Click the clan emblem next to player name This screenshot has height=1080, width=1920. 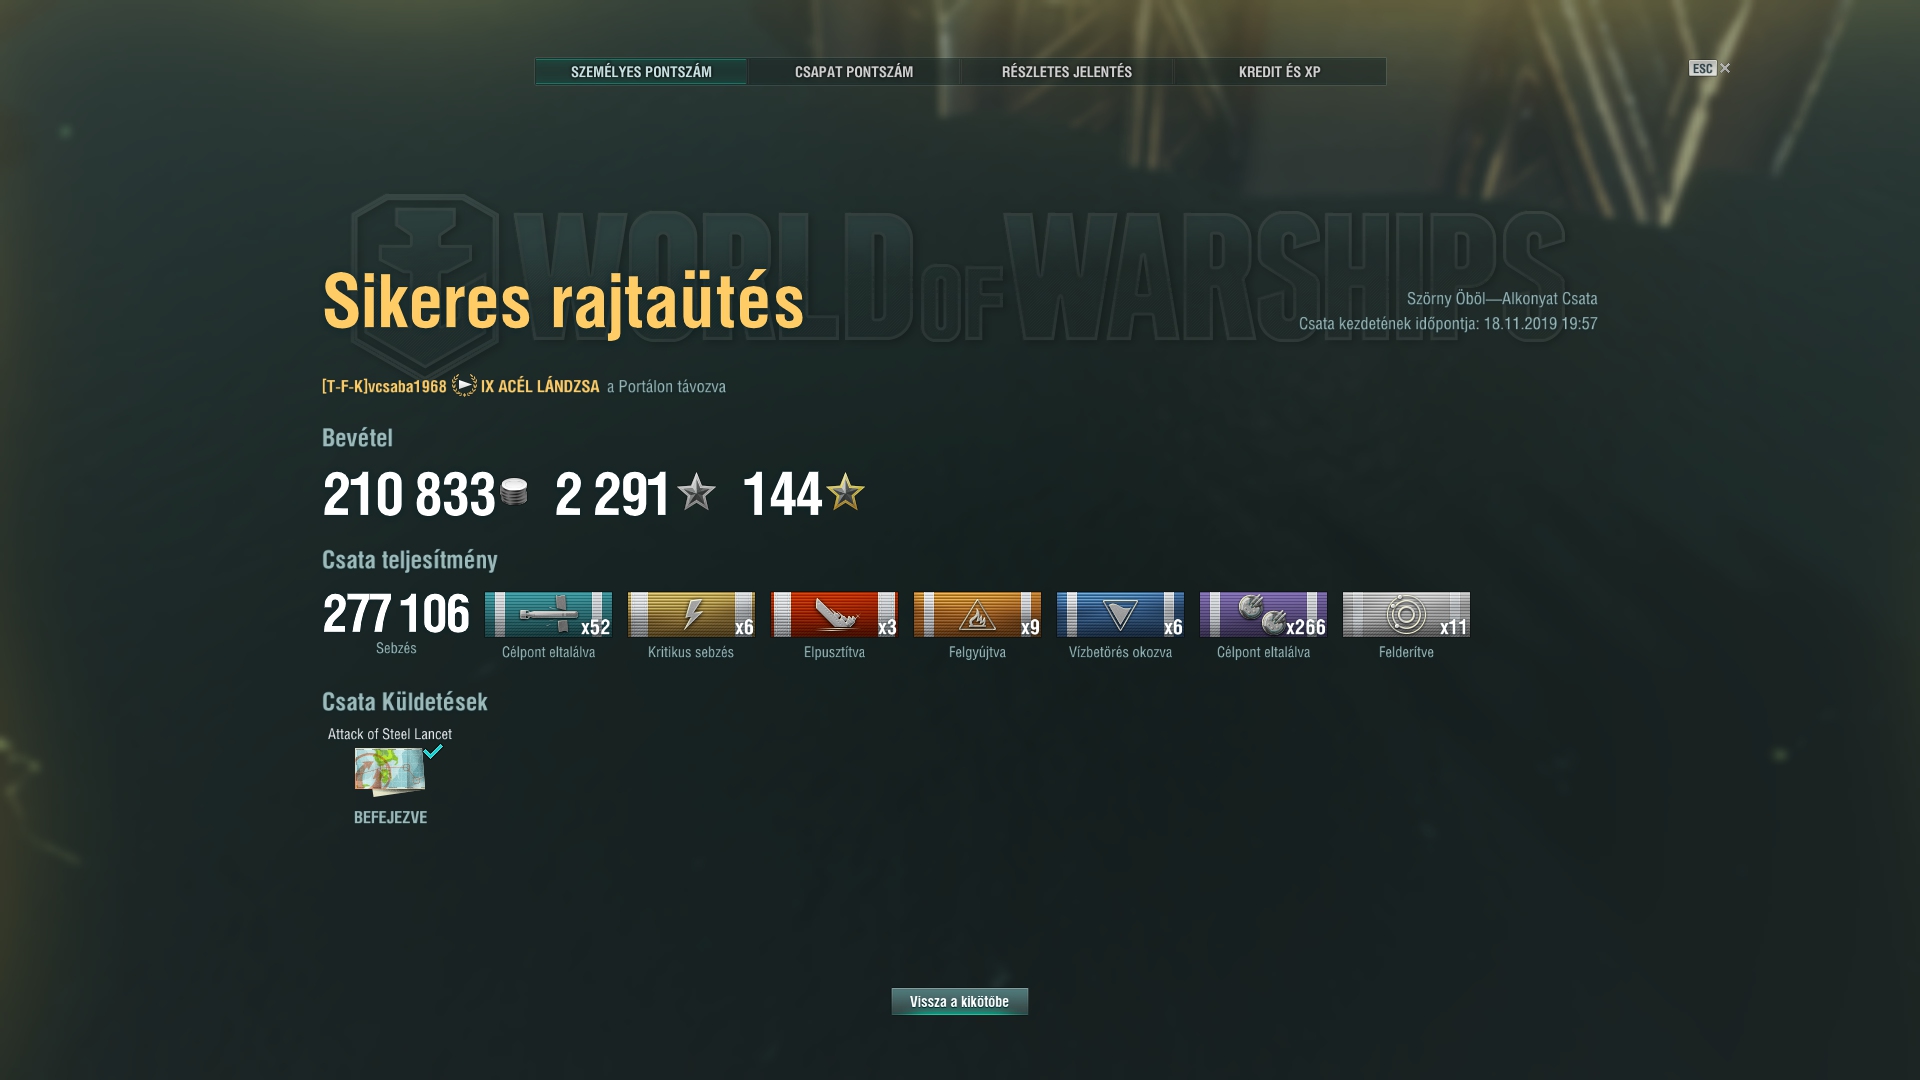[x=464, y=385]
